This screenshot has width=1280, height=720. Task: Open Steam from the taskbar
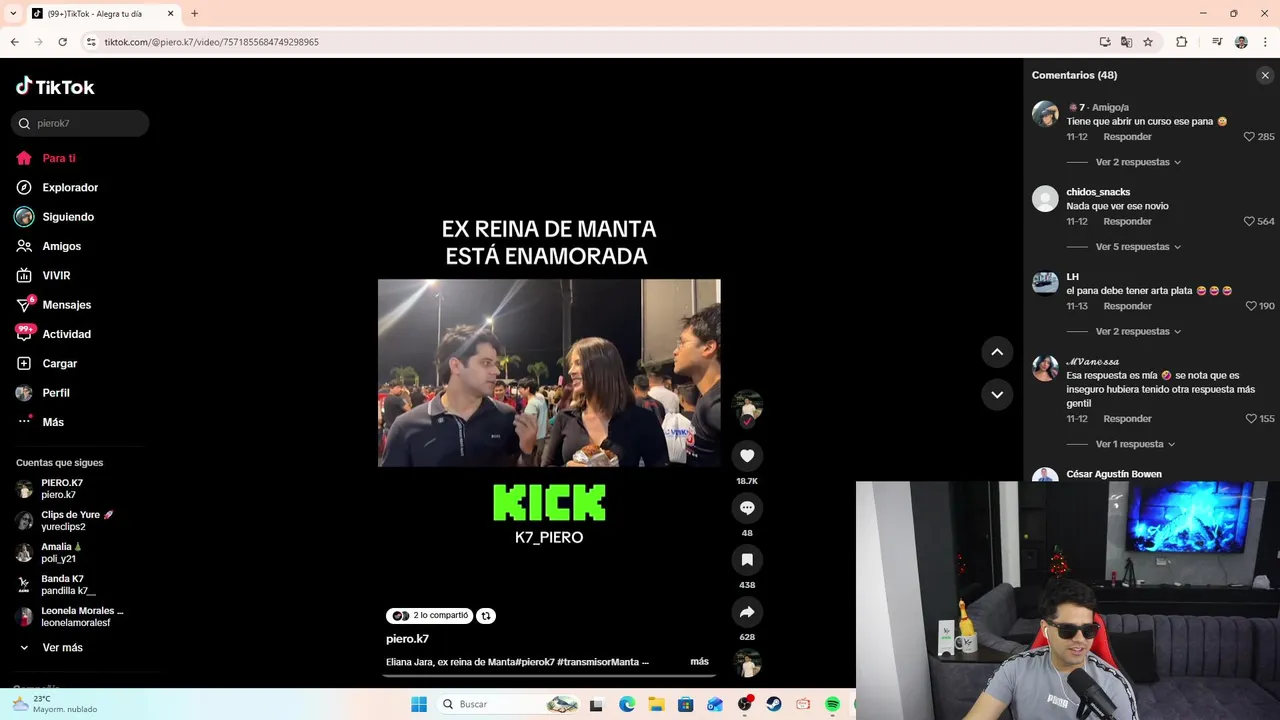pos(774,705)
